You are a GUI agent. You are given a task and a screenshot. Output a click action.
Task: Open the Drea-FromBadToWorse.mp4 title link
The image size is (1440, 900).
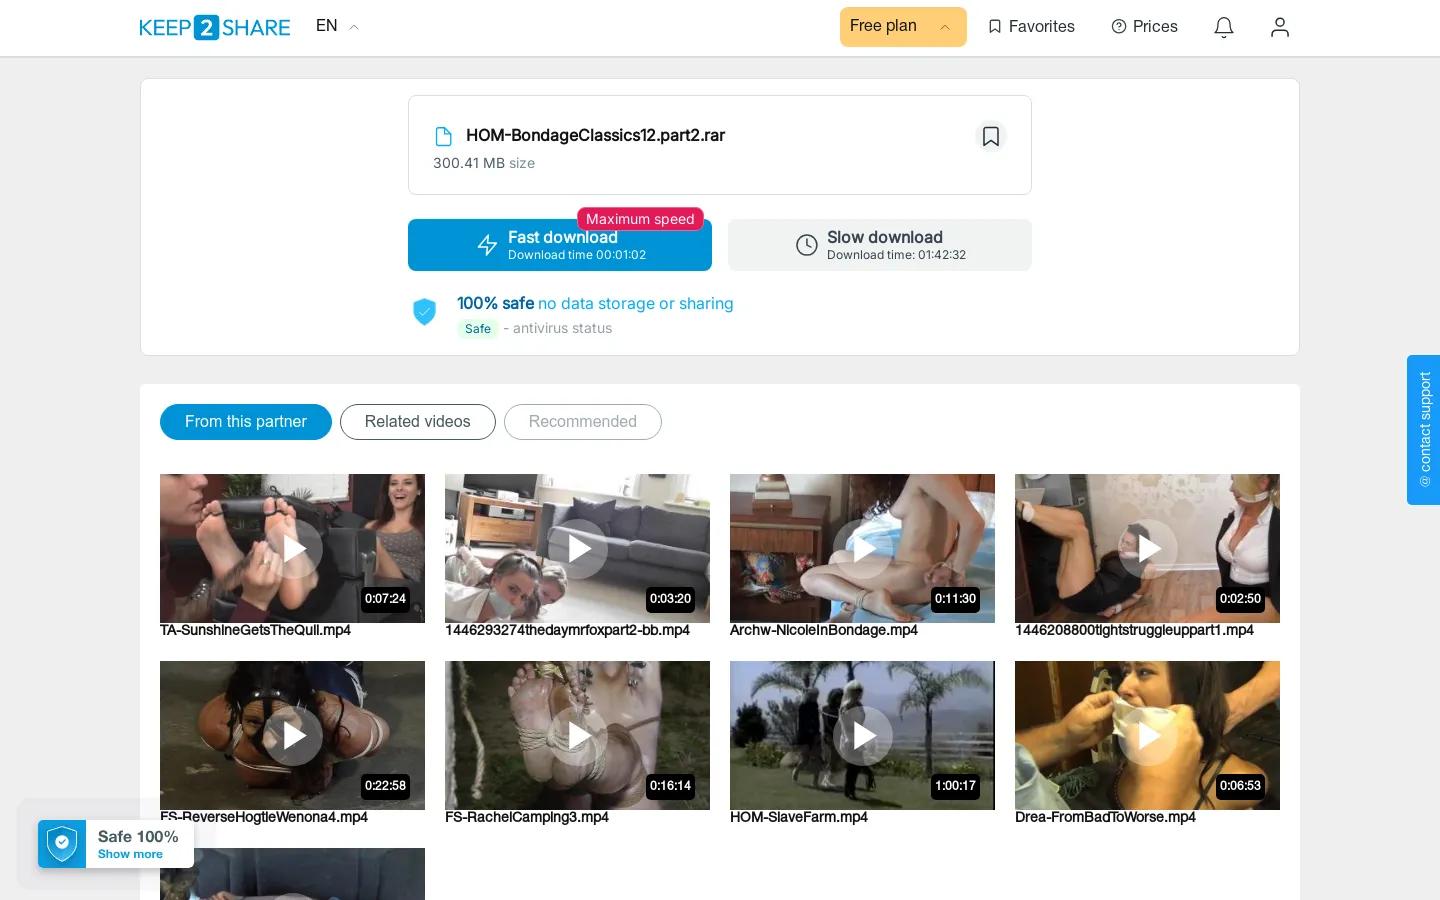1105,817
